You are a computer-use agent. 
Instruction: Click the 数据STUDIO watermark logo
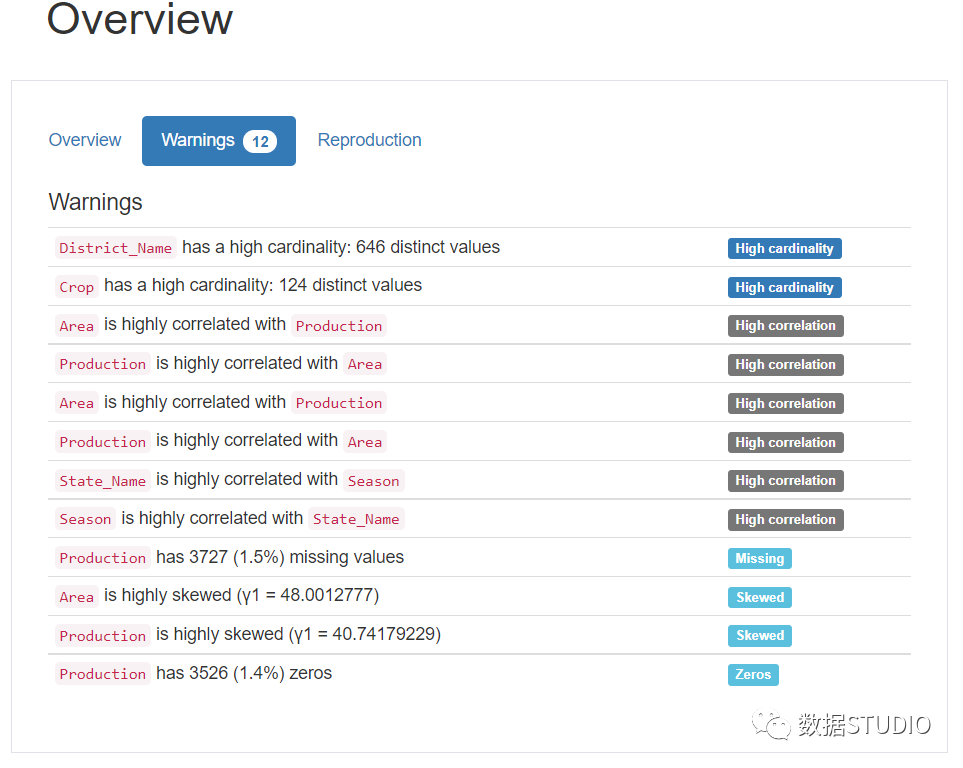(840, 723)
